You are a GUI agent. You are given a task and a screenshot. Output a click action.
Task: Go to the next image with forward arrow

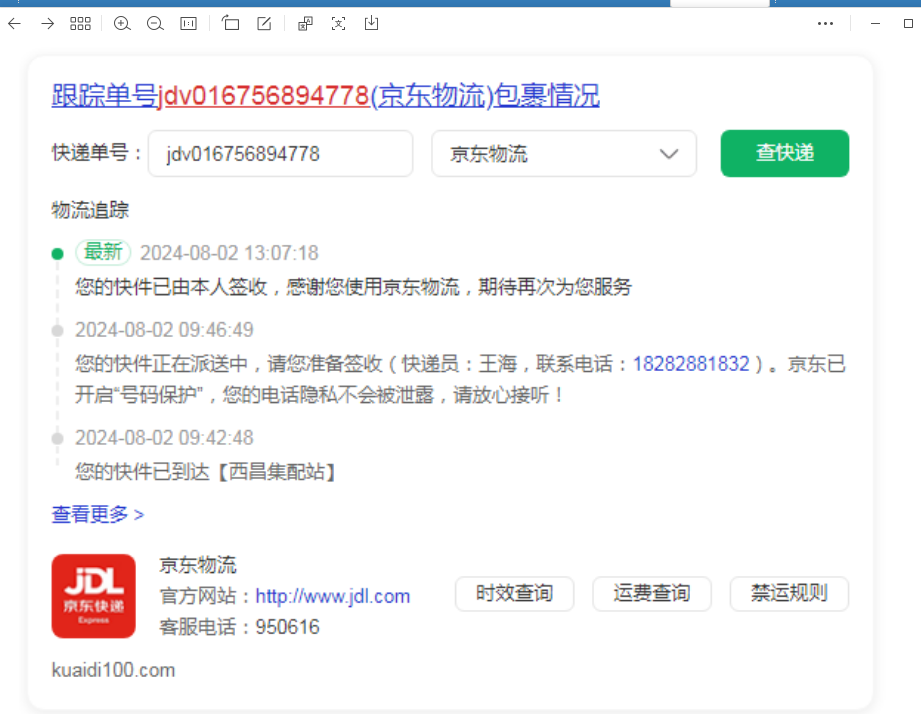coord(47,23)
